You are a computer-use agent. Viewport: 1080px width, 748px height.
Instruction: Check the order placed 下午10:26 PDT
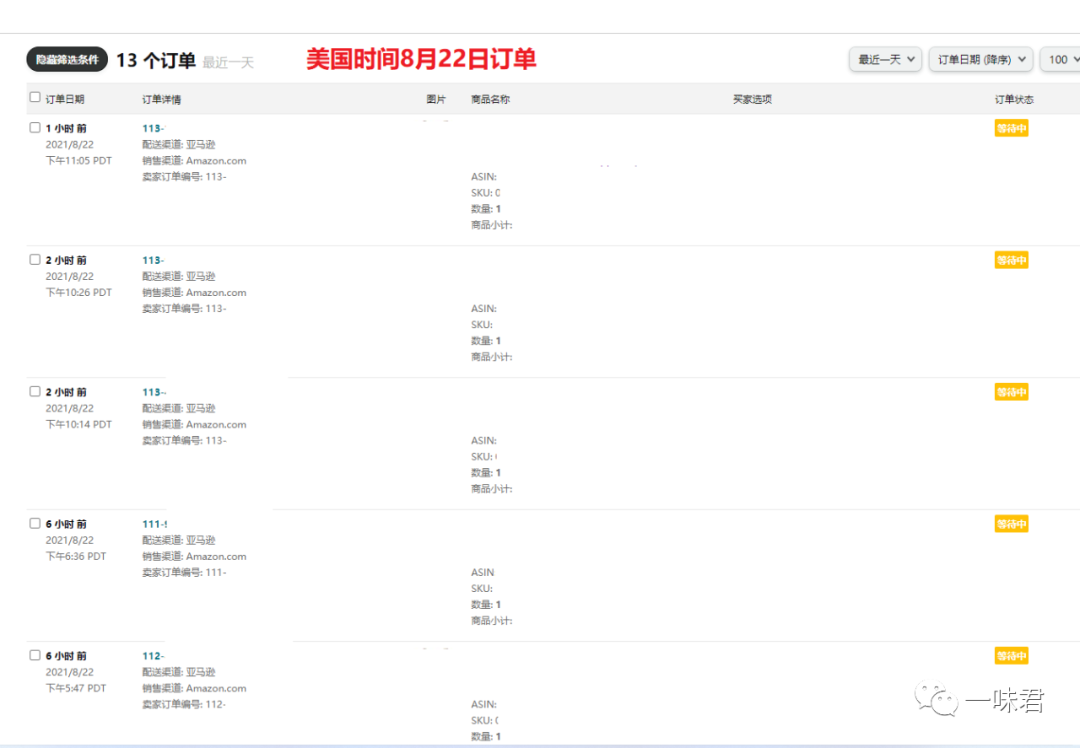(x=35, y=260)
